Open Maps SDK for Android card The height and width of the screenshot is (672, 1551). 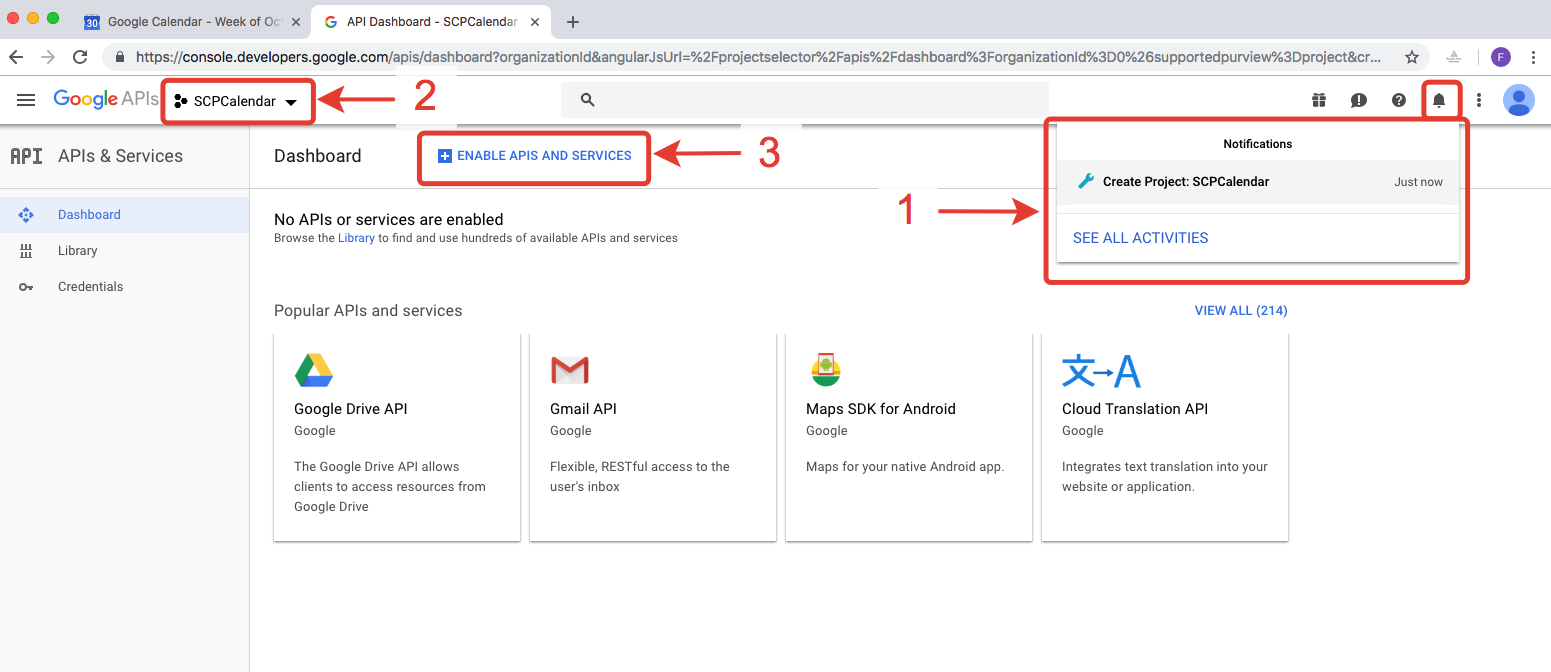[909, 437]
